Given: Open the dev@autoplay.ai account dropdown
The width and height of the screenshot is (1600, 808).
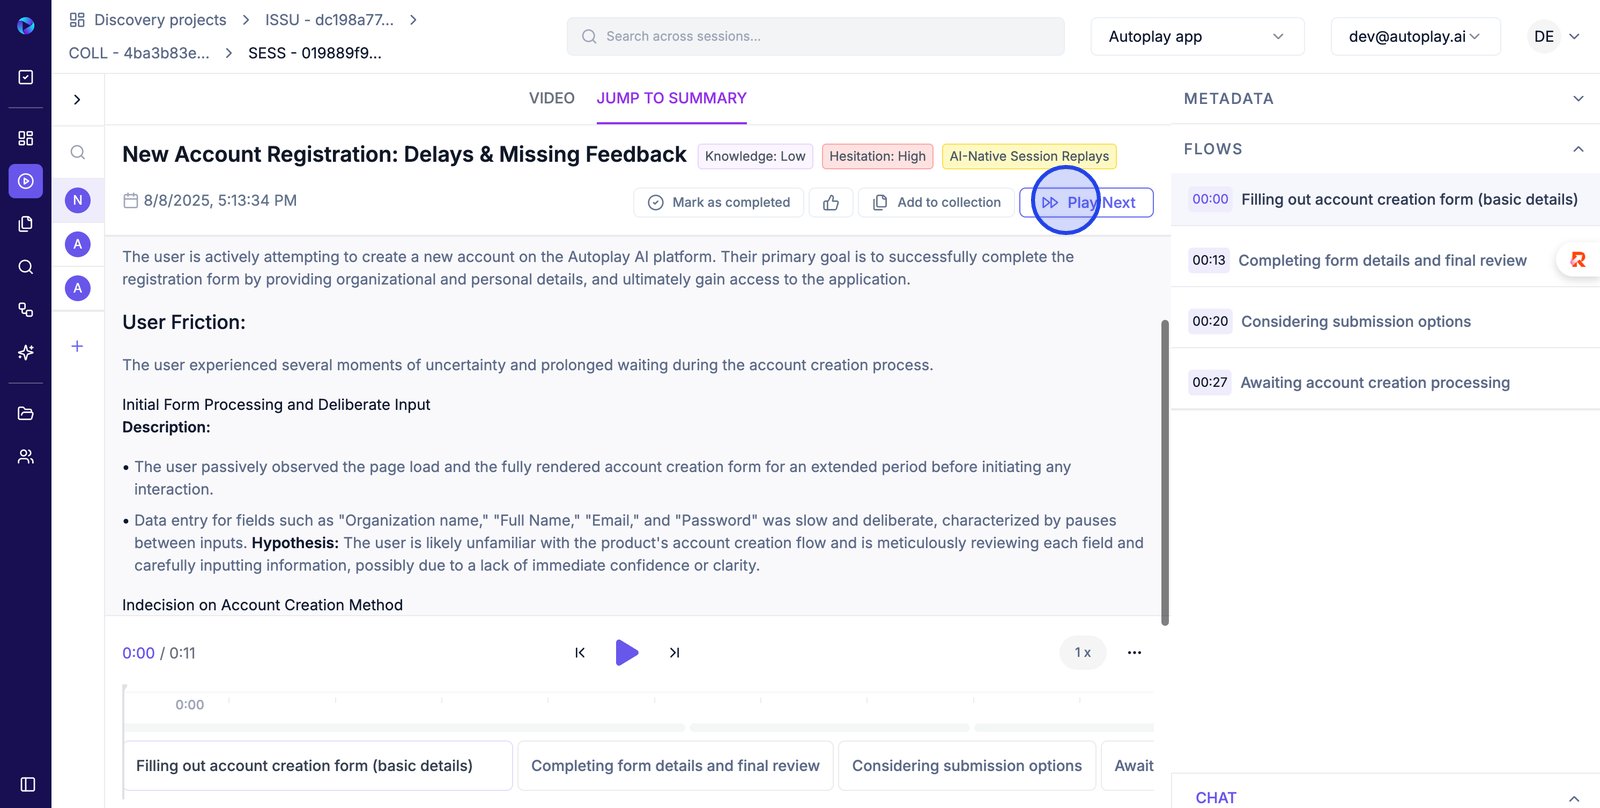Looking at the screenshot, I should 1414,37.
